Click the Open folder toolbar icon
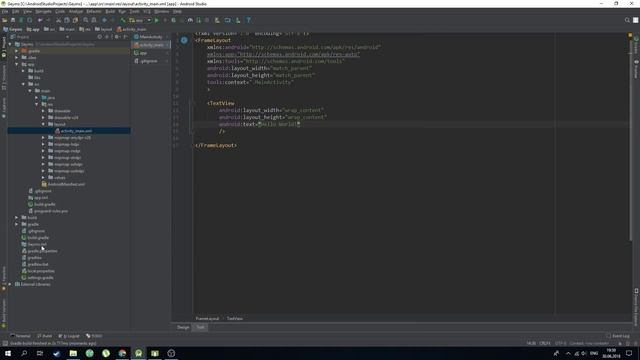 coord(4,20)
